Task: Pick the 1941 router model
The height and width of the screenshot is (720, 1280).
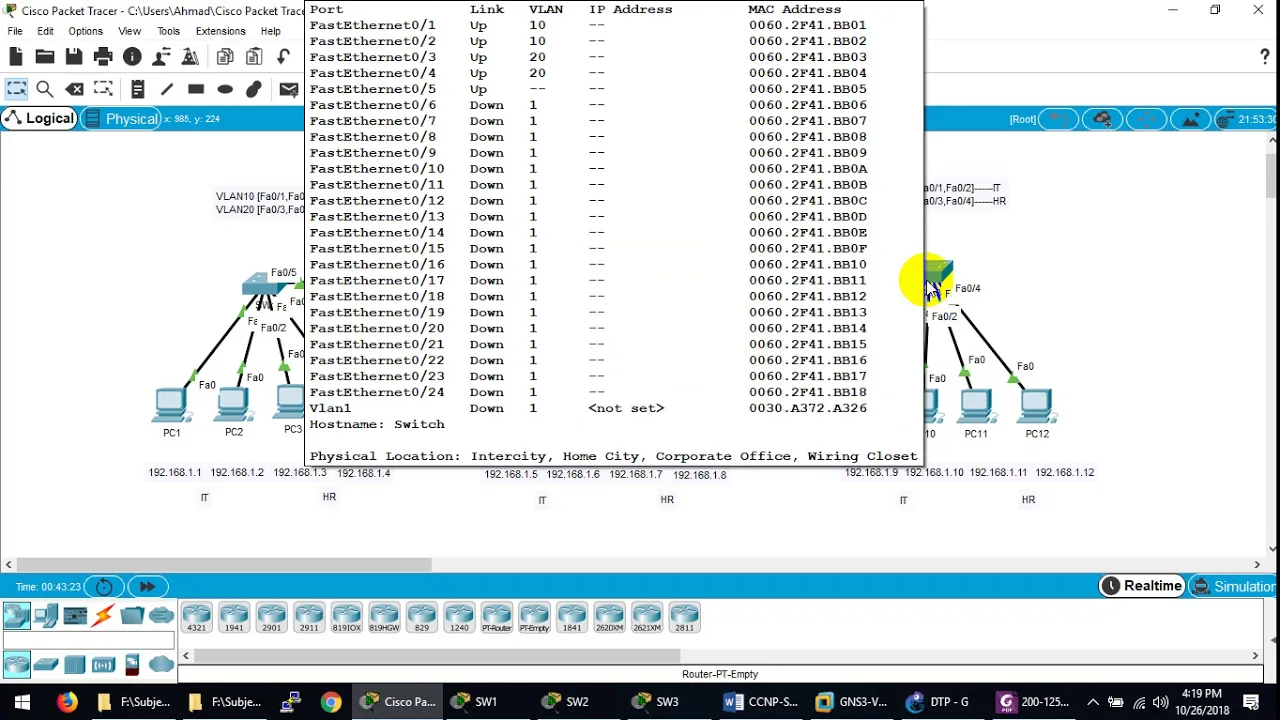Action: [x=234, y=618]
